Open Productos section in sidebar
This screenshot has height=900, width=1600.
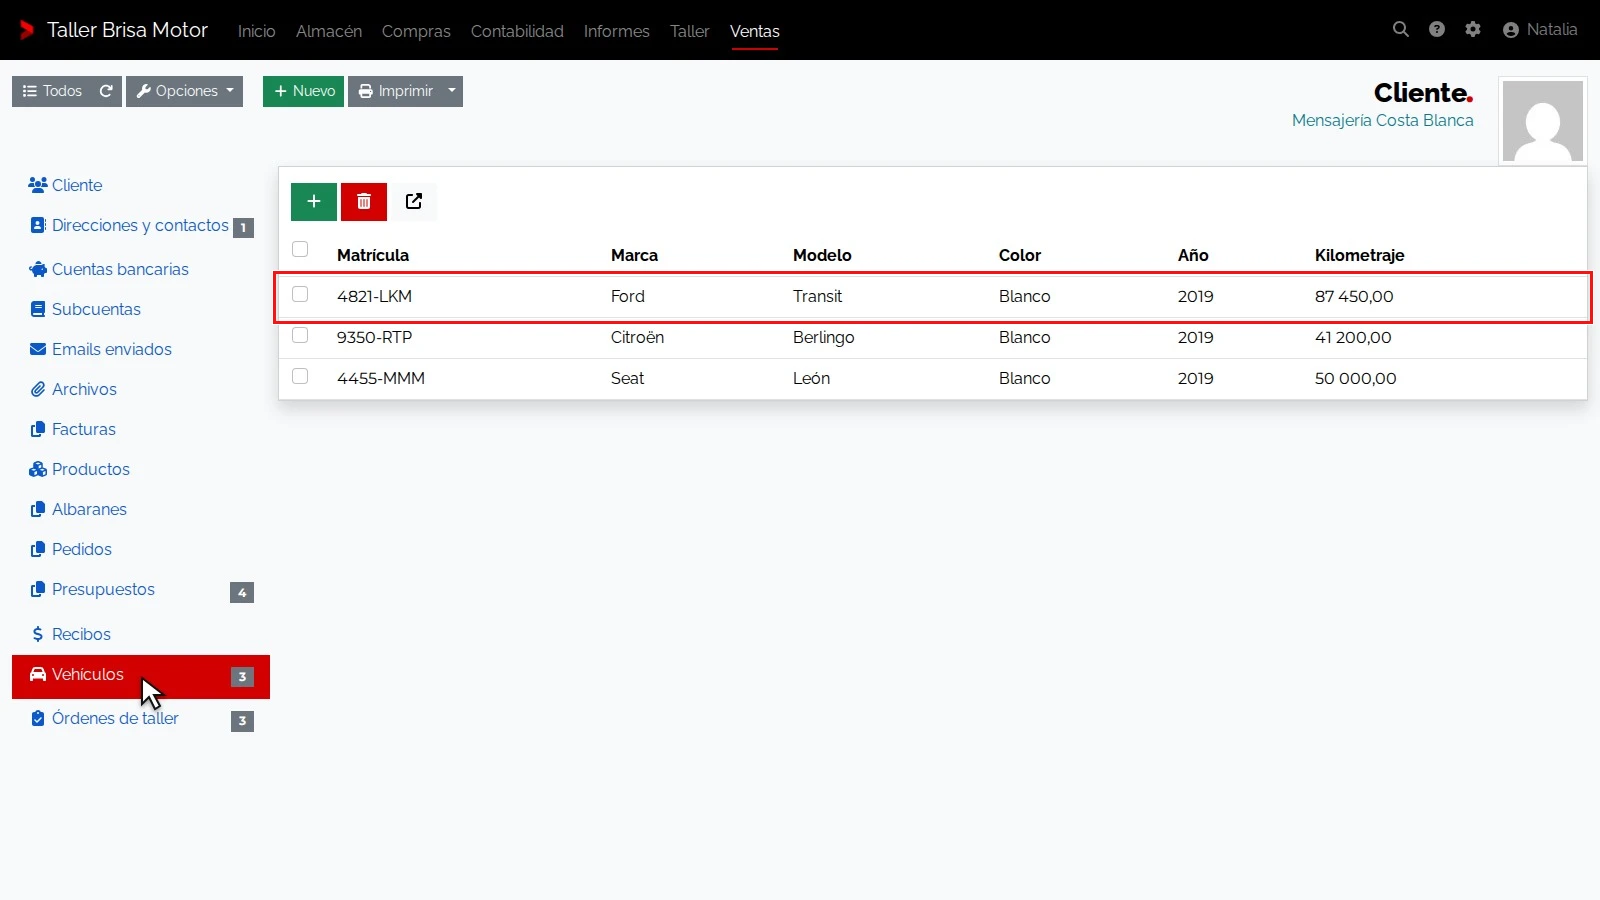pos(80,469)
